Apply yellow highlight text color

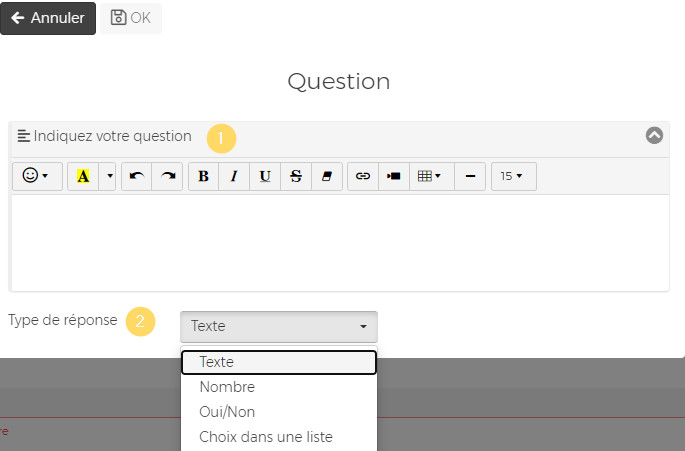[83, 176]
